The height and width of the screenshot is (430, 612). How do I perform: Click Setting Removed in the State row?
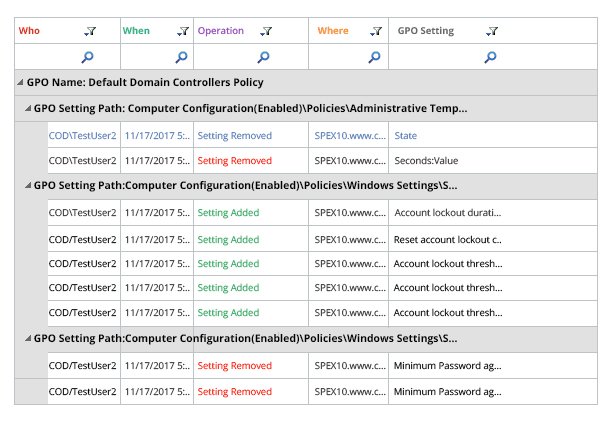tap(235, 136)
